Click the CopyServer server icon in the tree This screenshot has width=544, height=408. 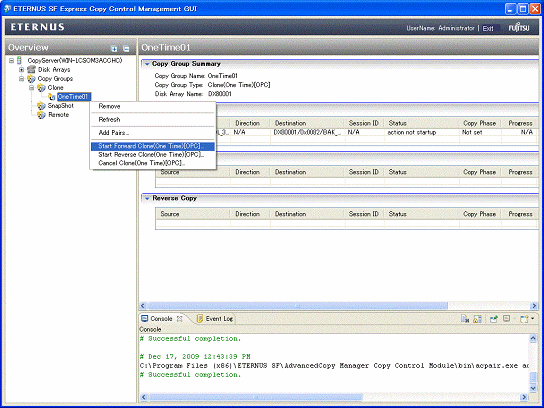pyautogui.click(x=19, y=60)
